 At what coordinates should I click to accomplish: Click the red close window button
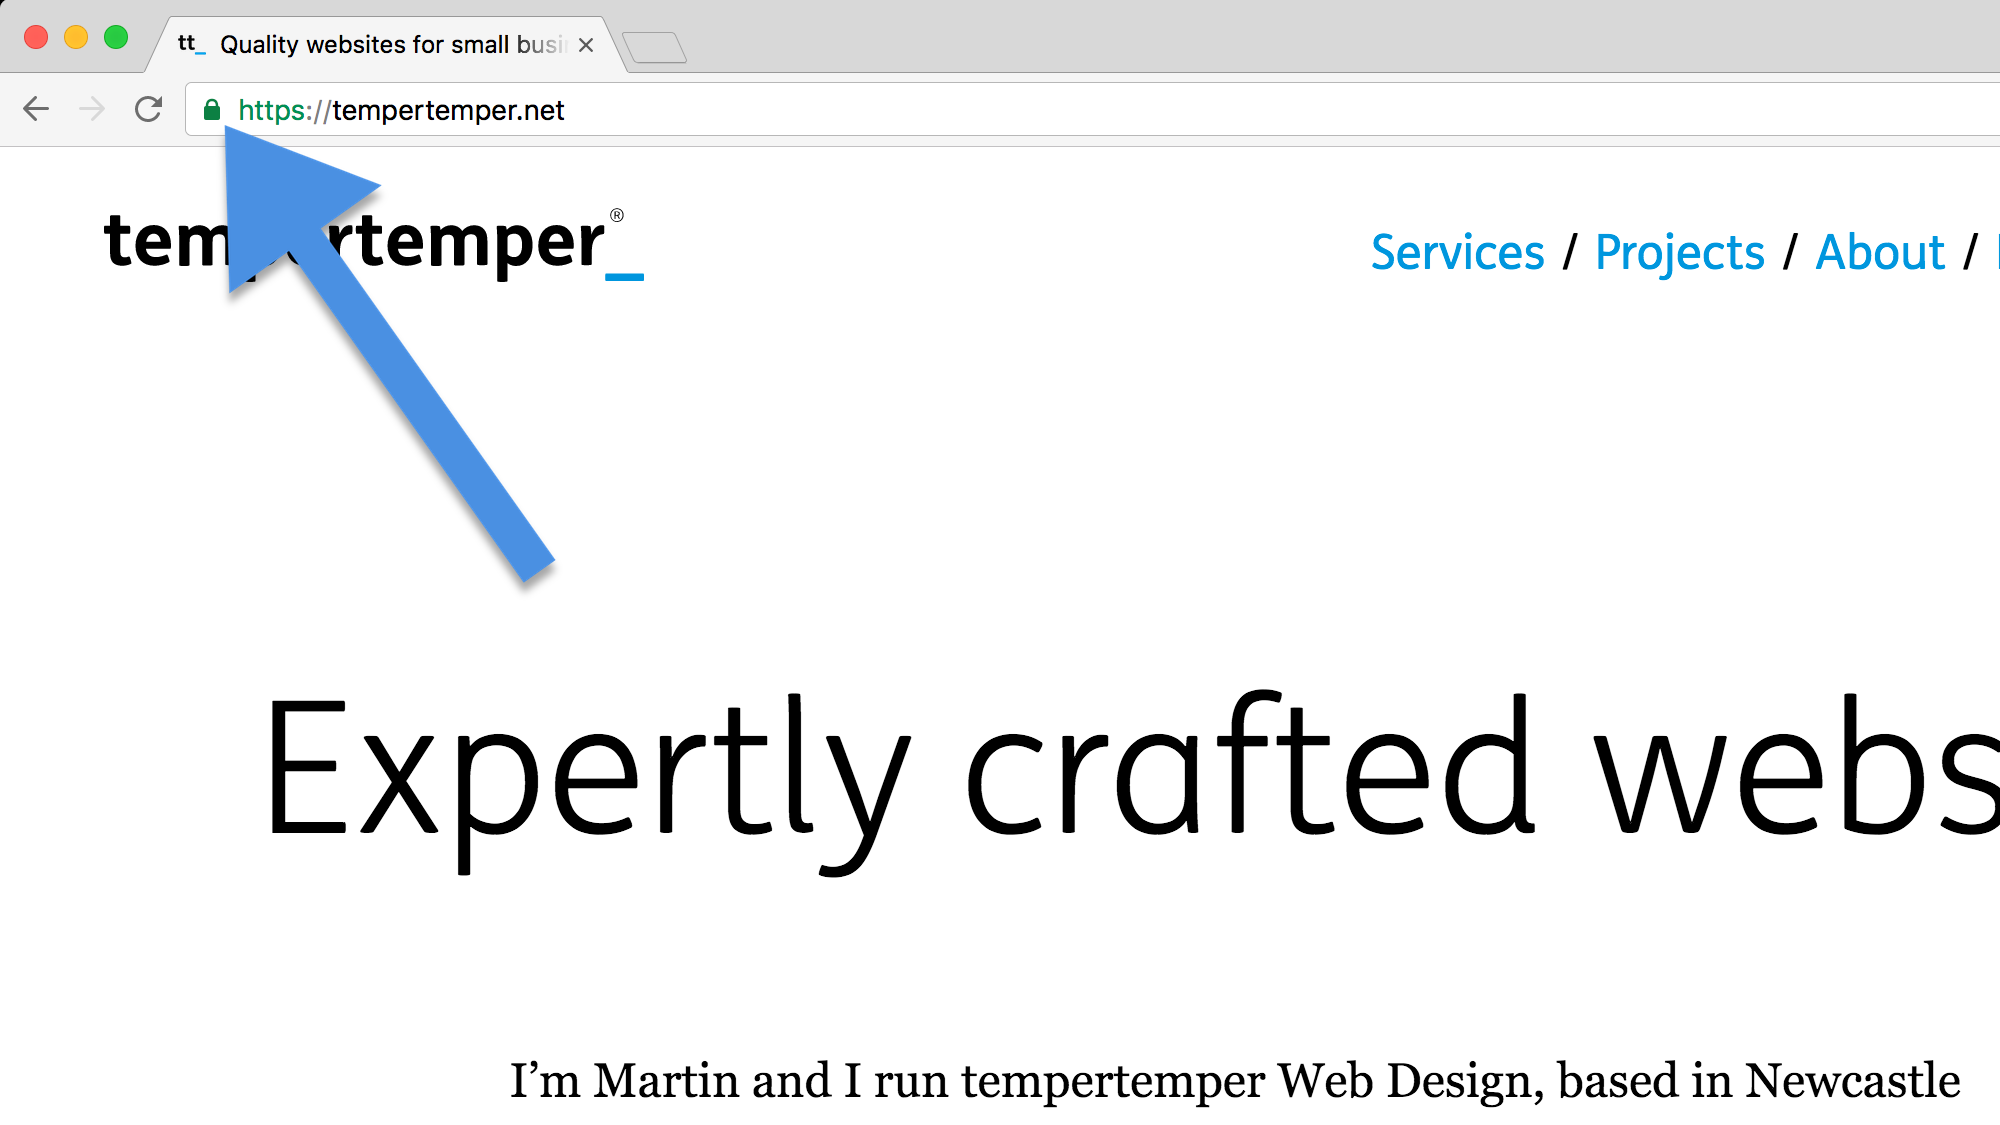click(37, 38)
